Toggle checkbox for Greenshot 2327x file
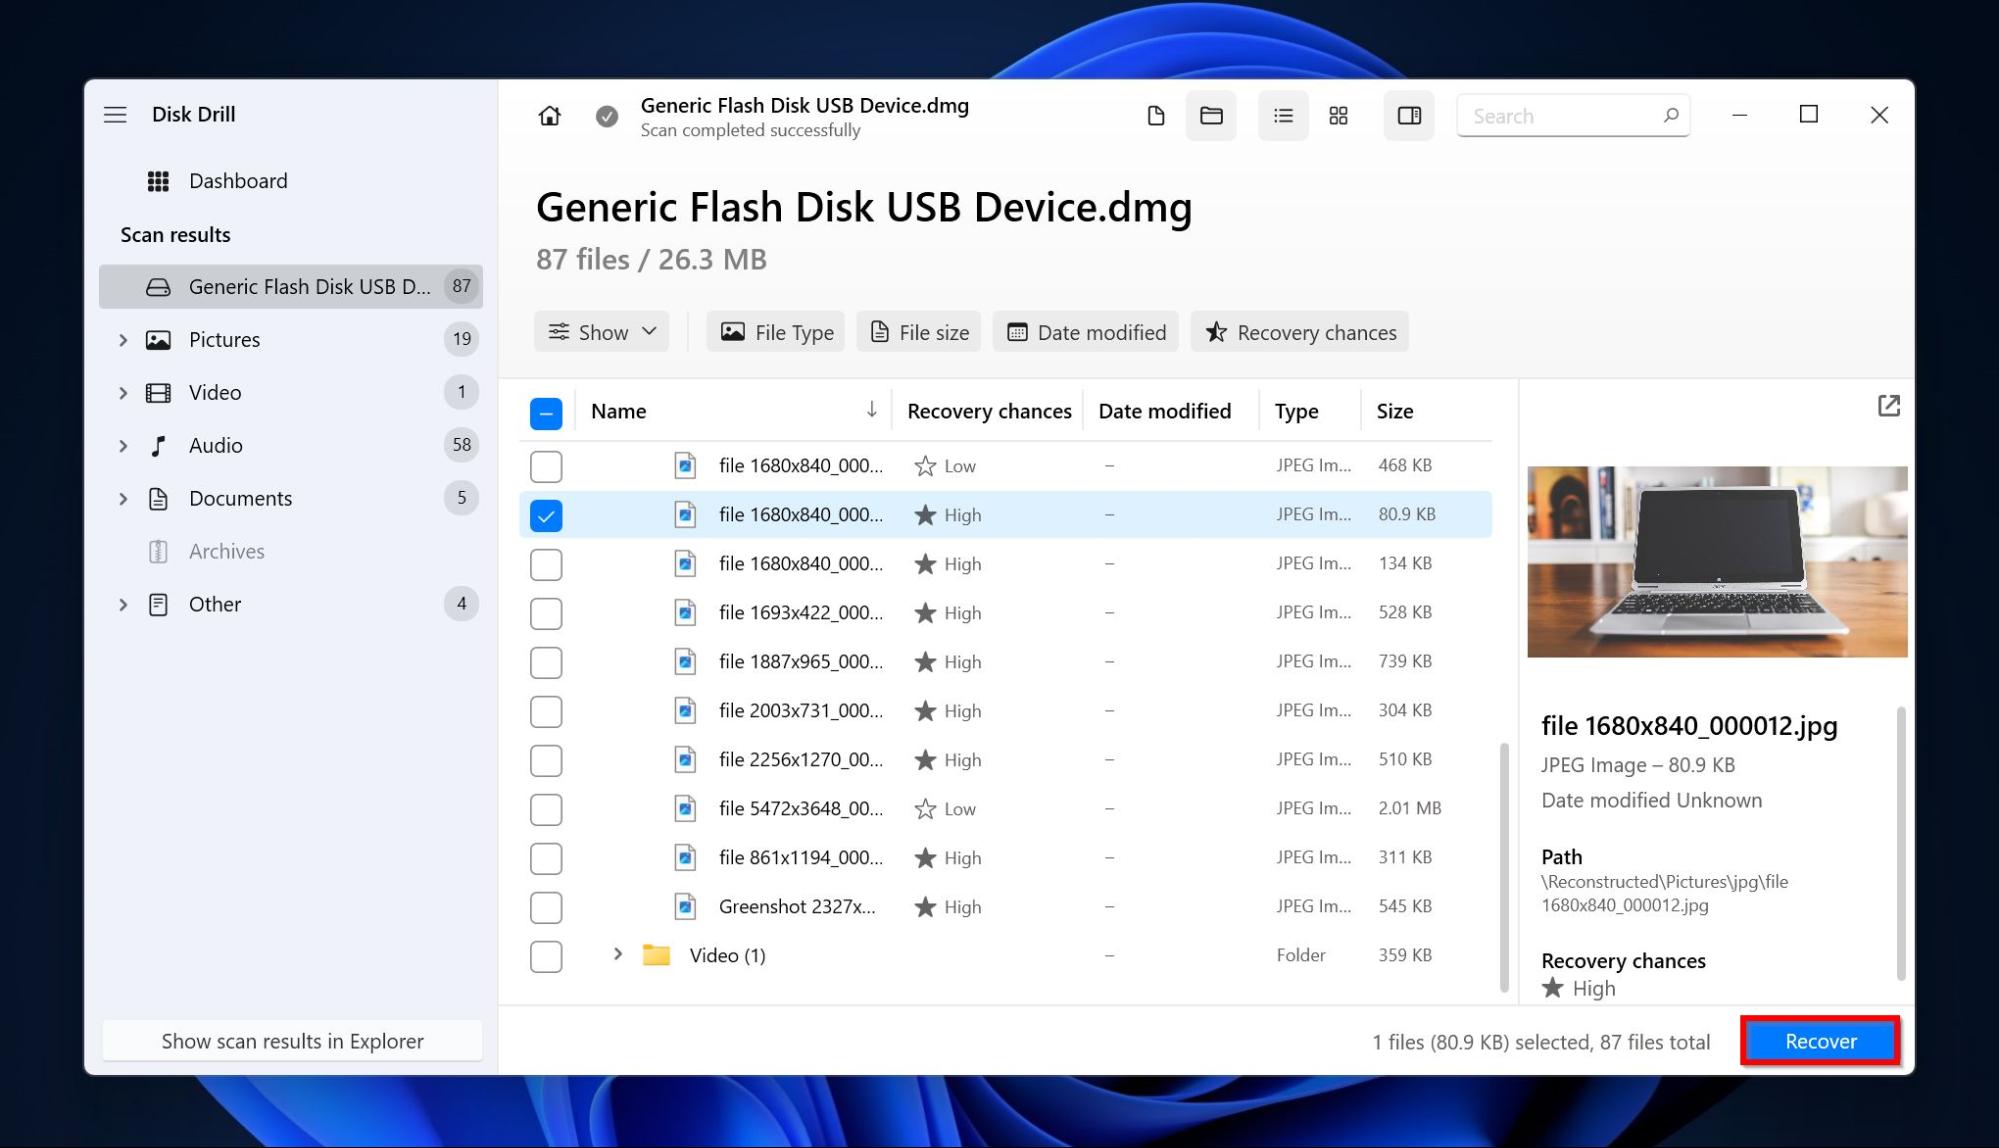The width and height of the screenshot is (1999, 1148). click(546, 906)
